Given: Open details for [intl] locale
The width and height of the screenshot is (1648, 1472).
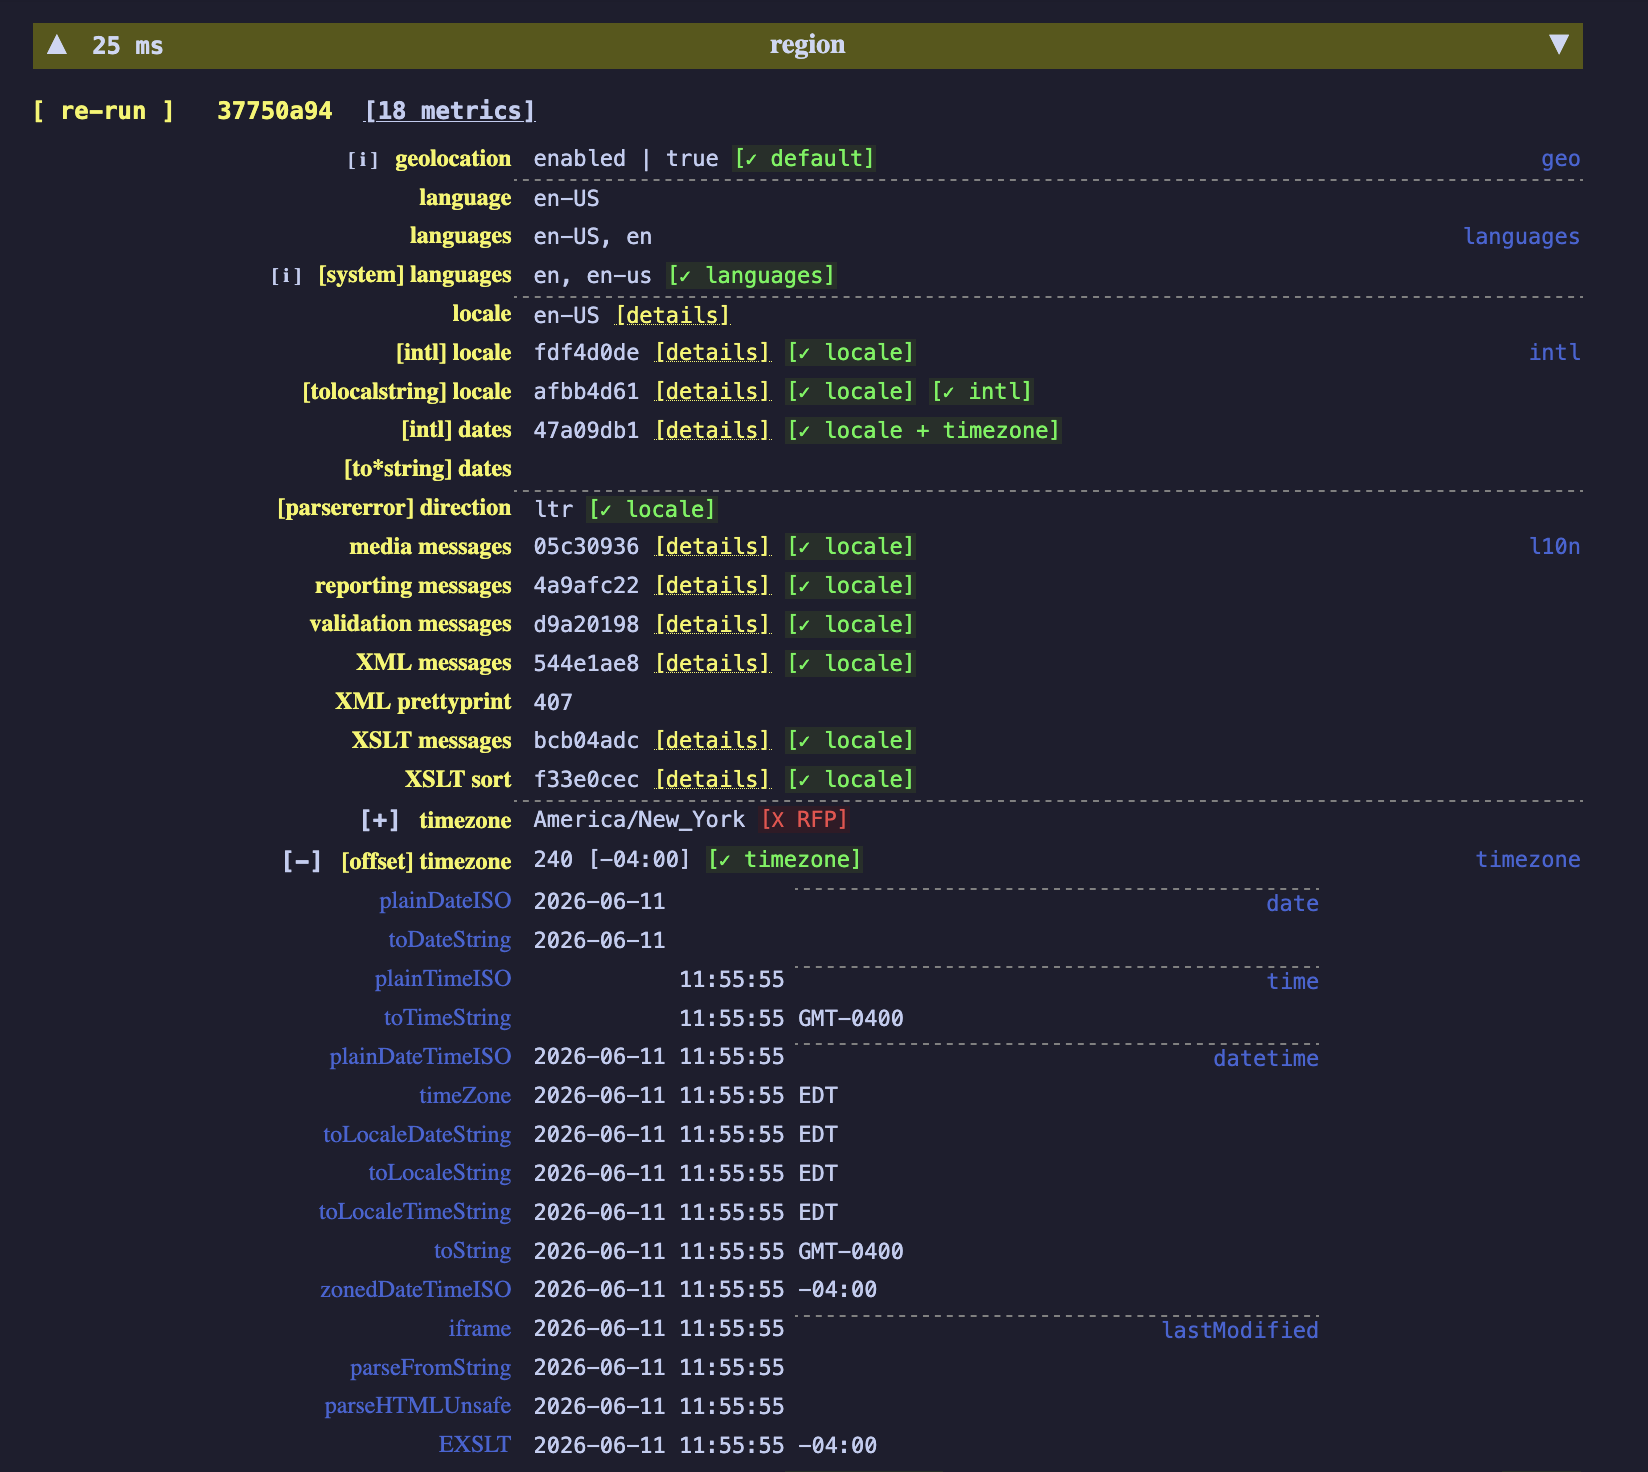Looking at the screenshot, I should click(713, 353).
